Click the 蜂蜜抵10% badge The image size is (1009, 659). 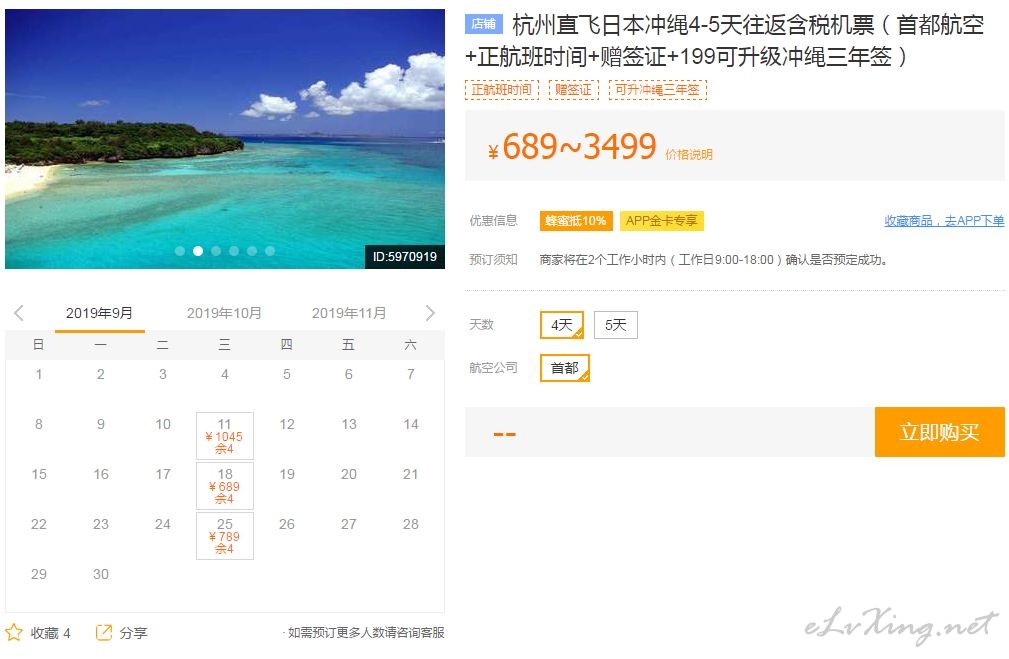(x=576, y=221)
